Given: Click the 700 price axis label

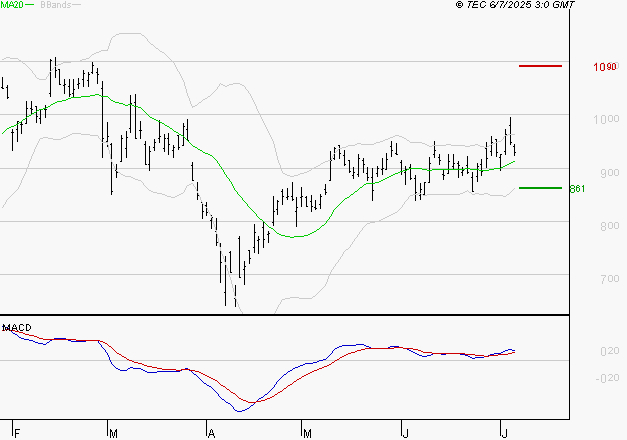Looking at the screenshot, I should point(609,279).
